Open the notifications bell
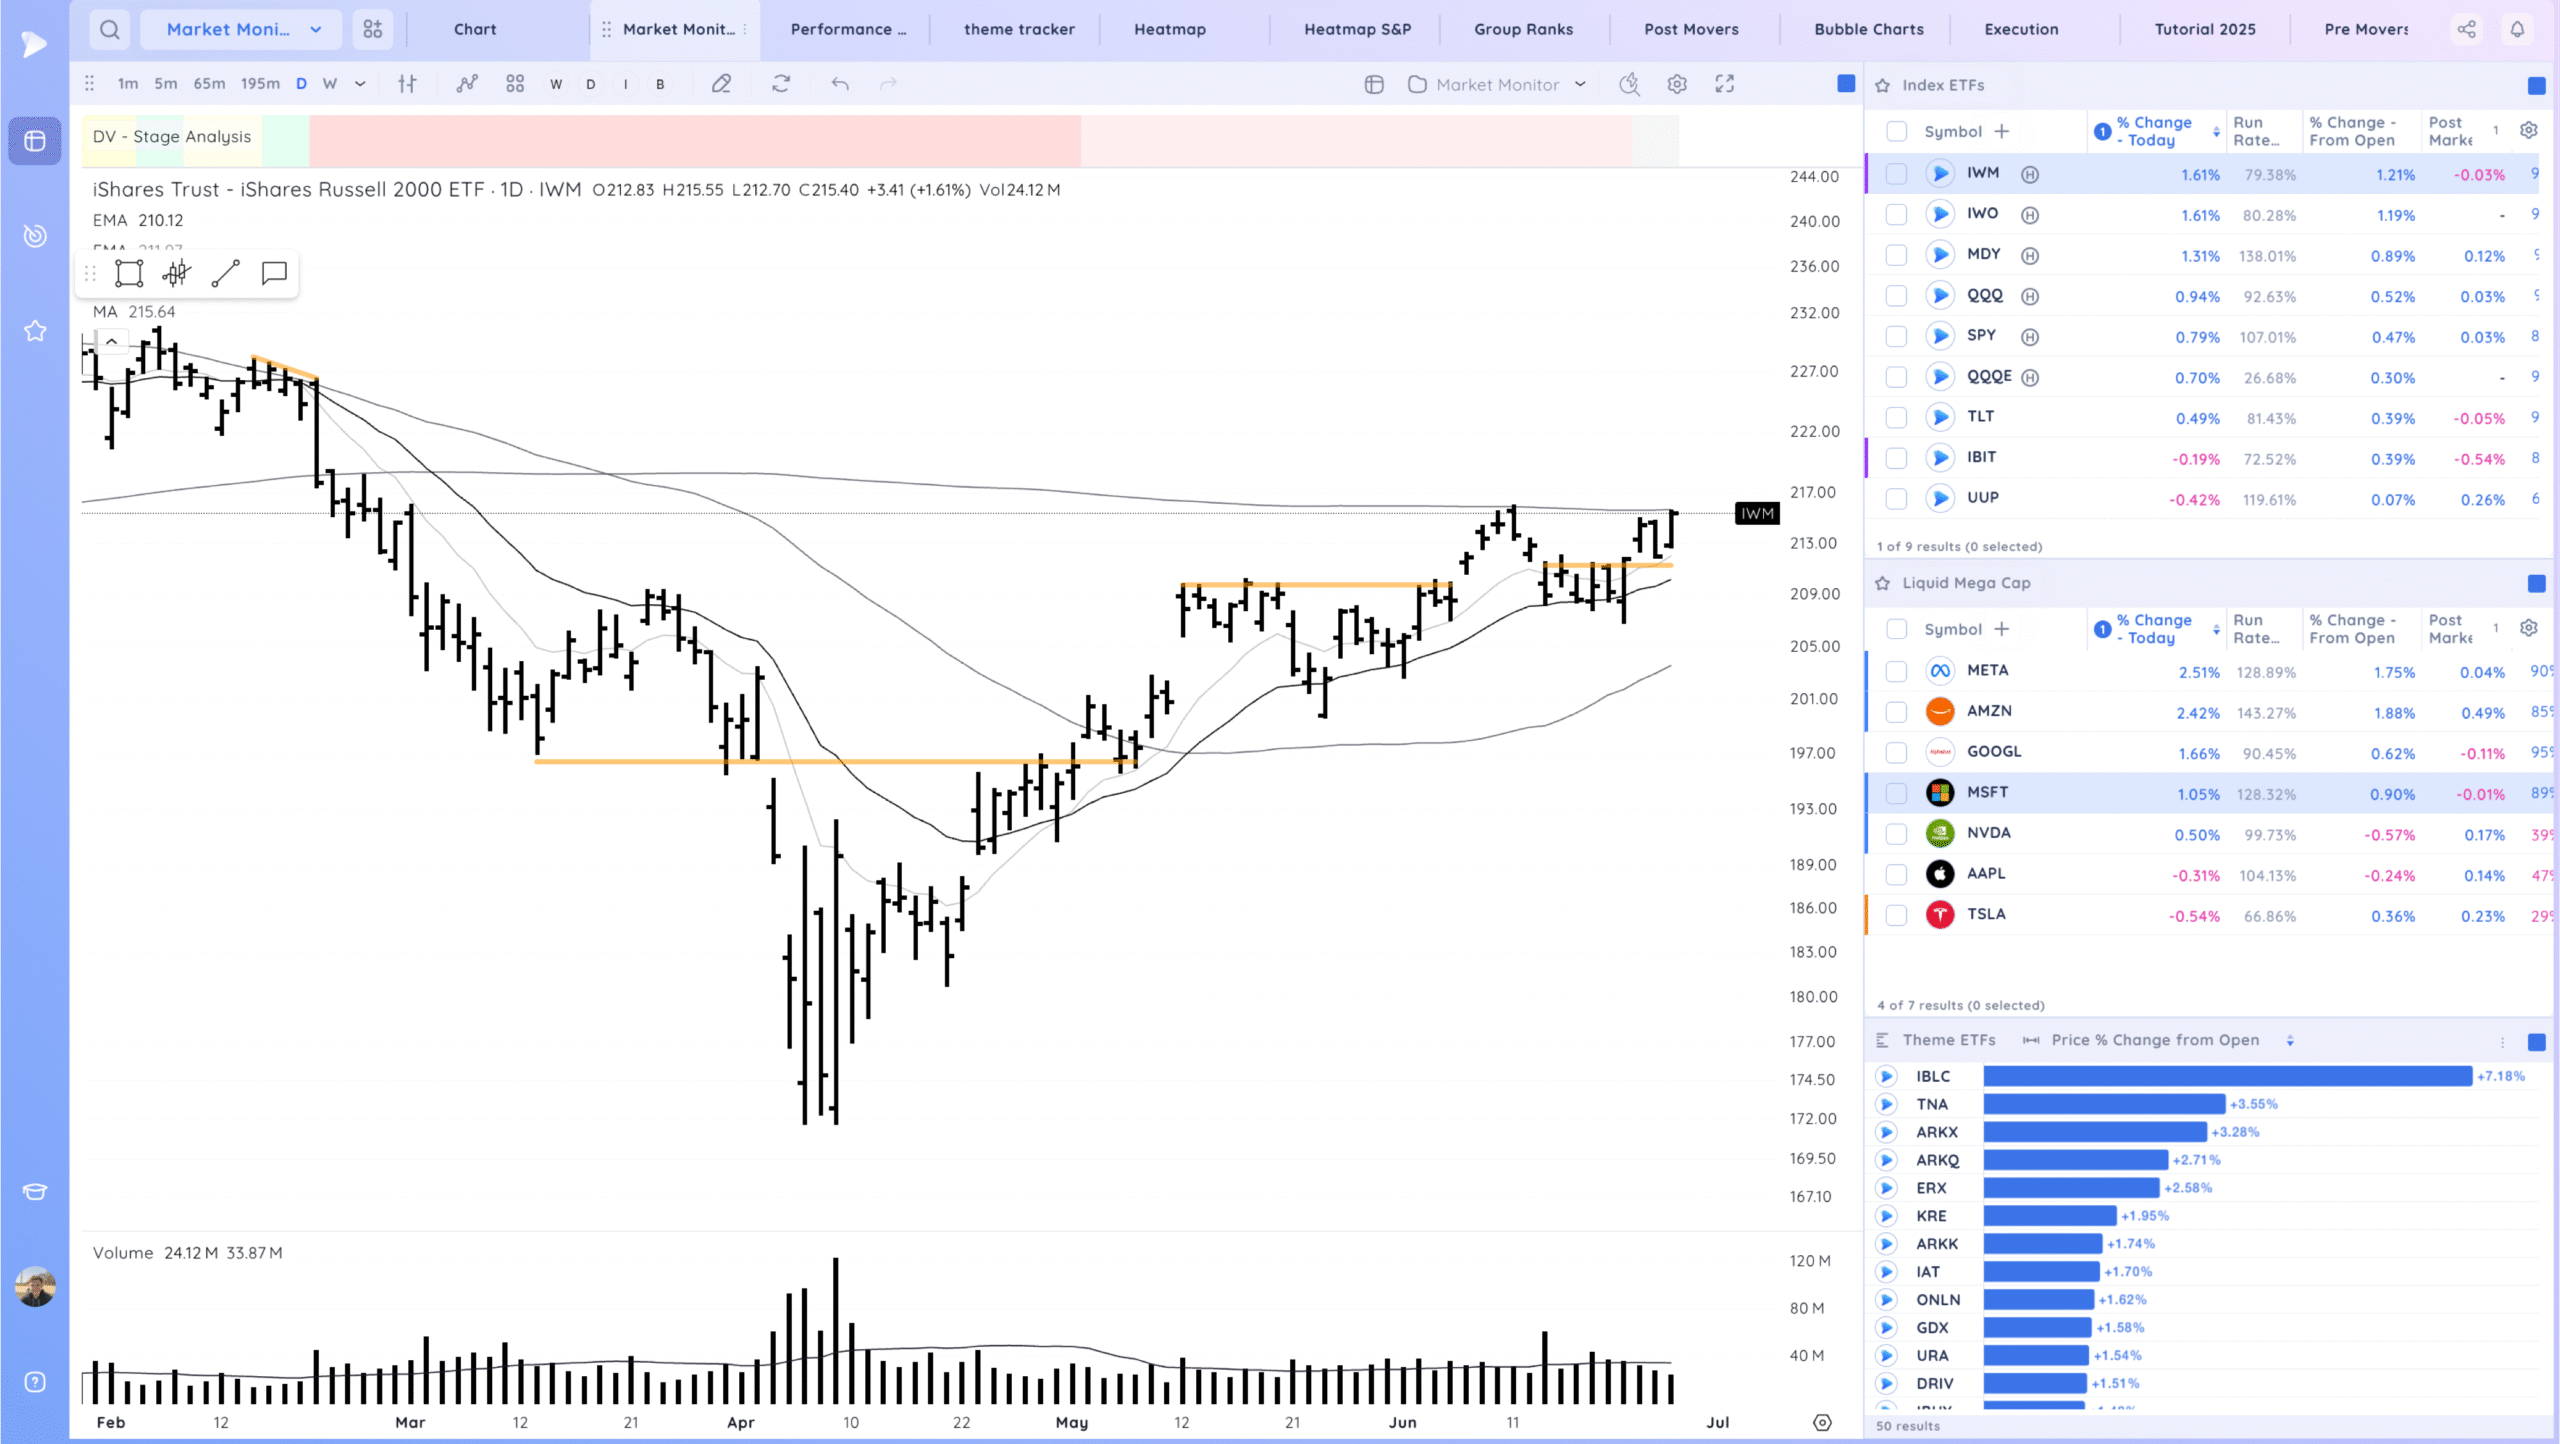2560x1444 pixels. (x=2517, y=29)
